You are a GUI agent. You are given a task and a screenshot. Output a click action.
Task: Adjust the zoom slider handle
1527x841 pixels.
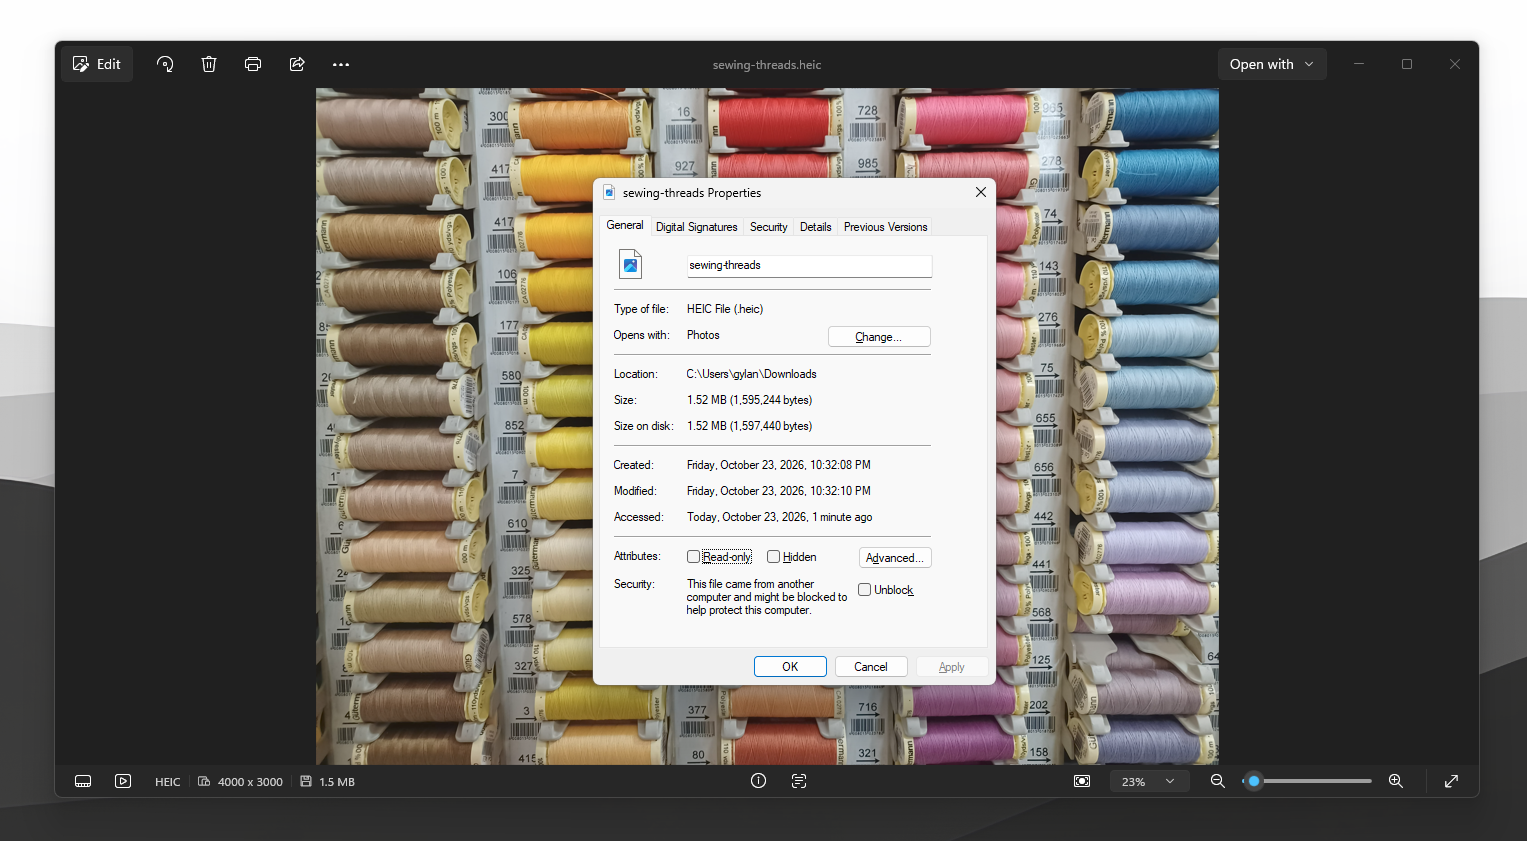(1254, 781)
